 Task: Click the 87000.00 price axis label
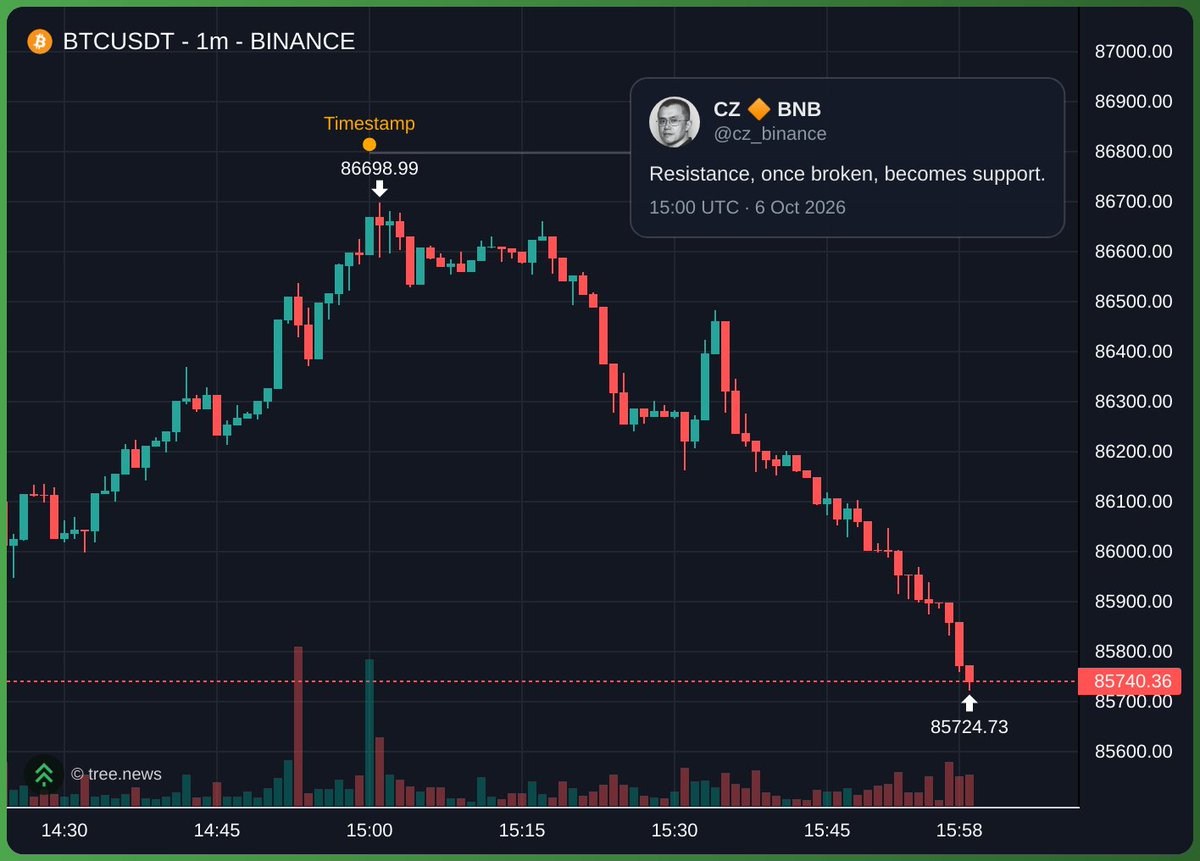click(1133, 52)
